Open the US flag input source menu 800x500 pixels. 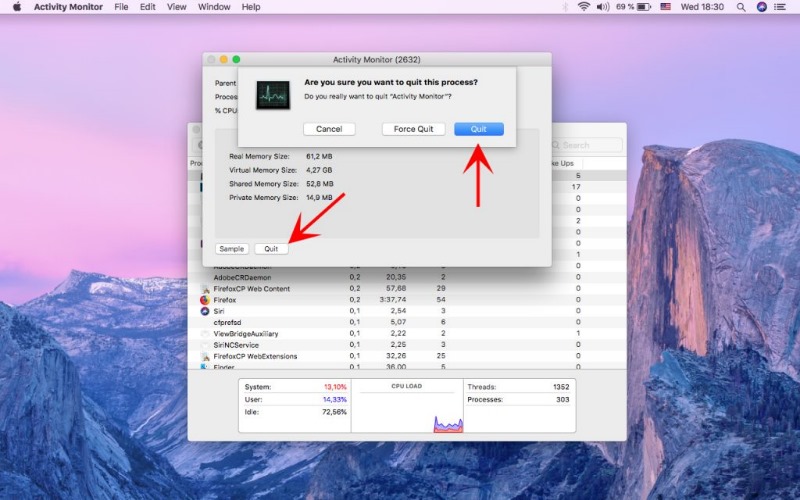tap(665, 7)
